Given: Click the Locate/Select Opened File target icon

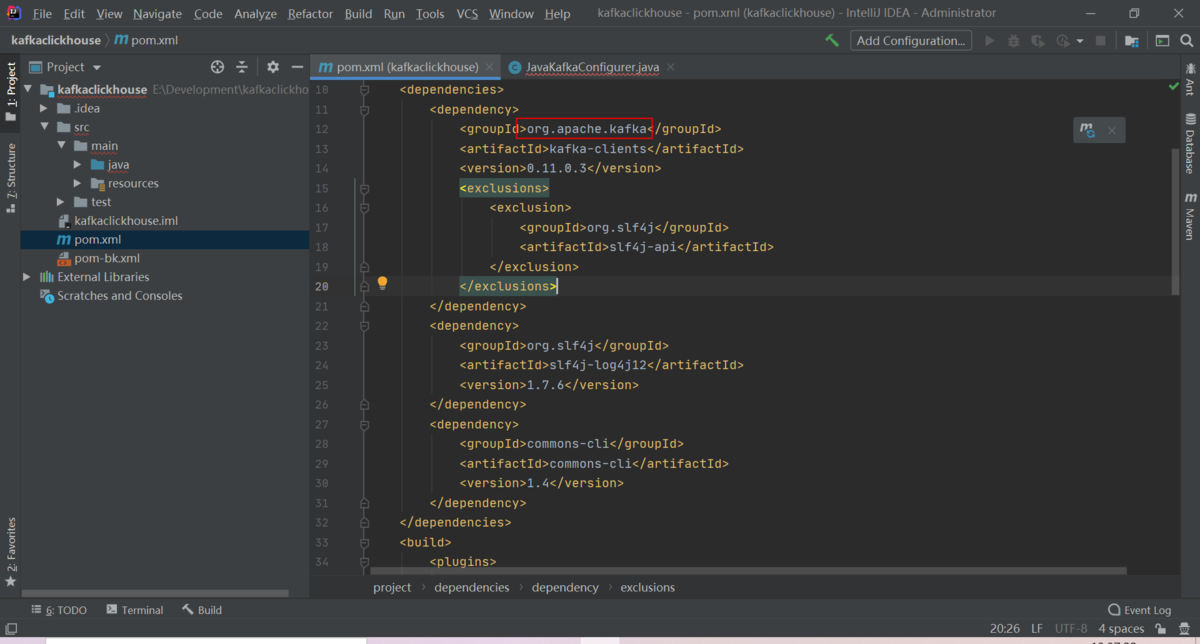Looking at the screenshot, I should coord(217,67).
